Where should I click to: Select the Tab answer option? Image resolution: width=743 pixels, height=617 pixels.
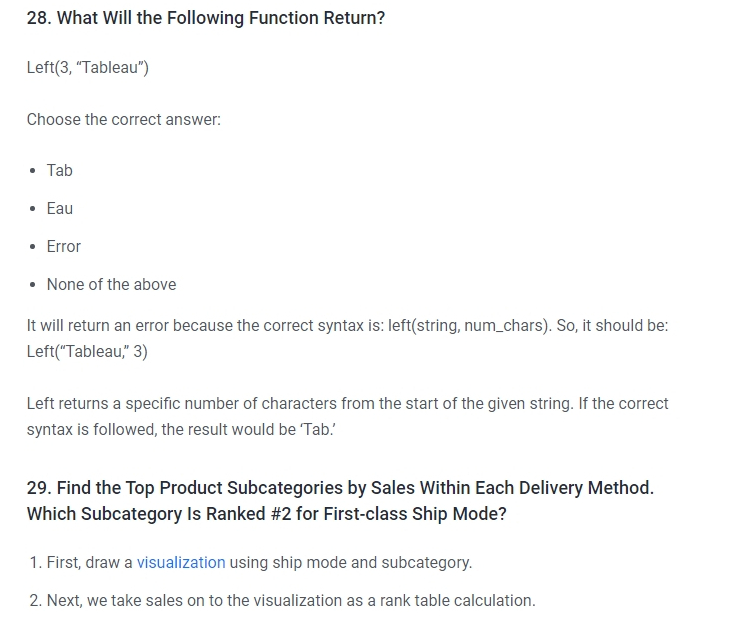point(60,170)
